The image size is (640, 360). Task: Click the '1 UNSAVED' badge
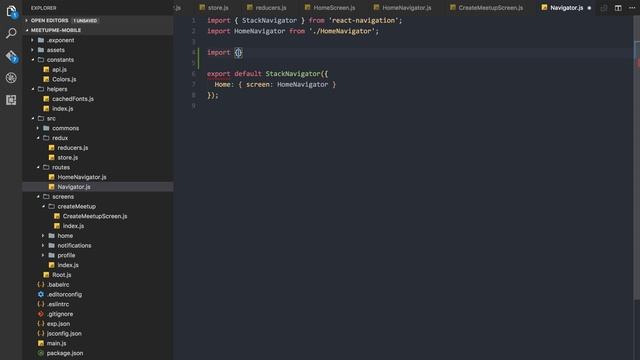click(85, 20)
